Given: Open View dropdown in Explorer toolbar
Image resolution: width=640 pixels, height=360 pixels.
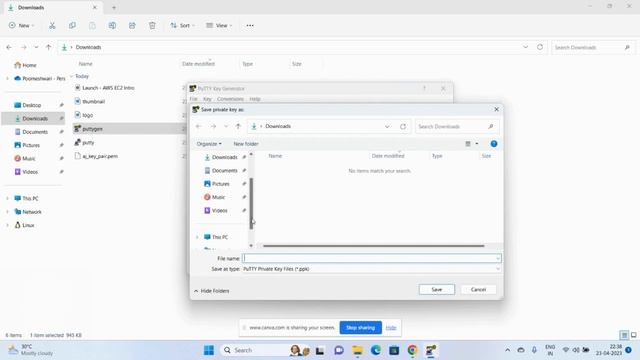Looking at the screenshot, I should point(219,25).
